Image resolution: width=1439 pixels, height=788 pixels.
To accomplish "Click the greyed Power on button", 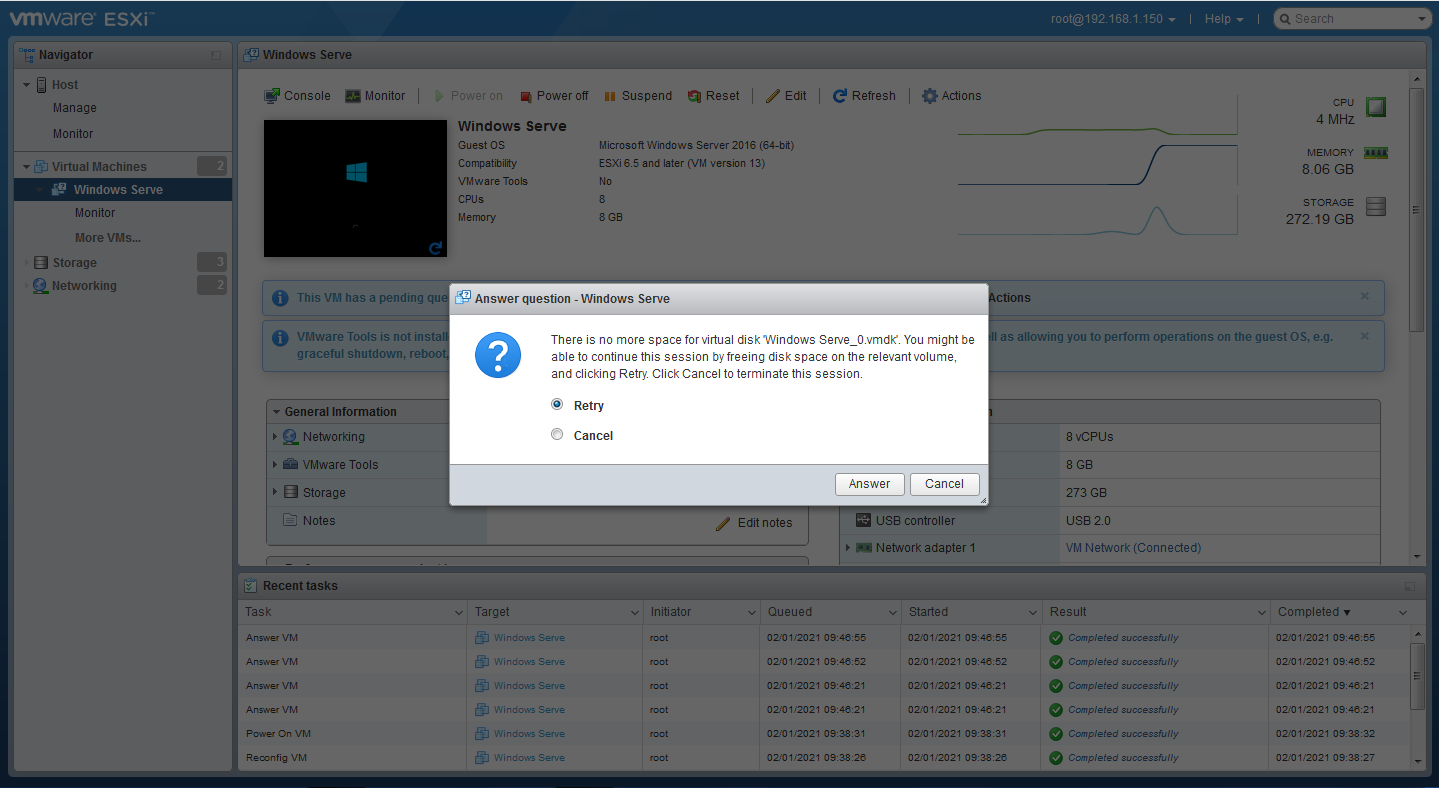I will tap(467, 96).
